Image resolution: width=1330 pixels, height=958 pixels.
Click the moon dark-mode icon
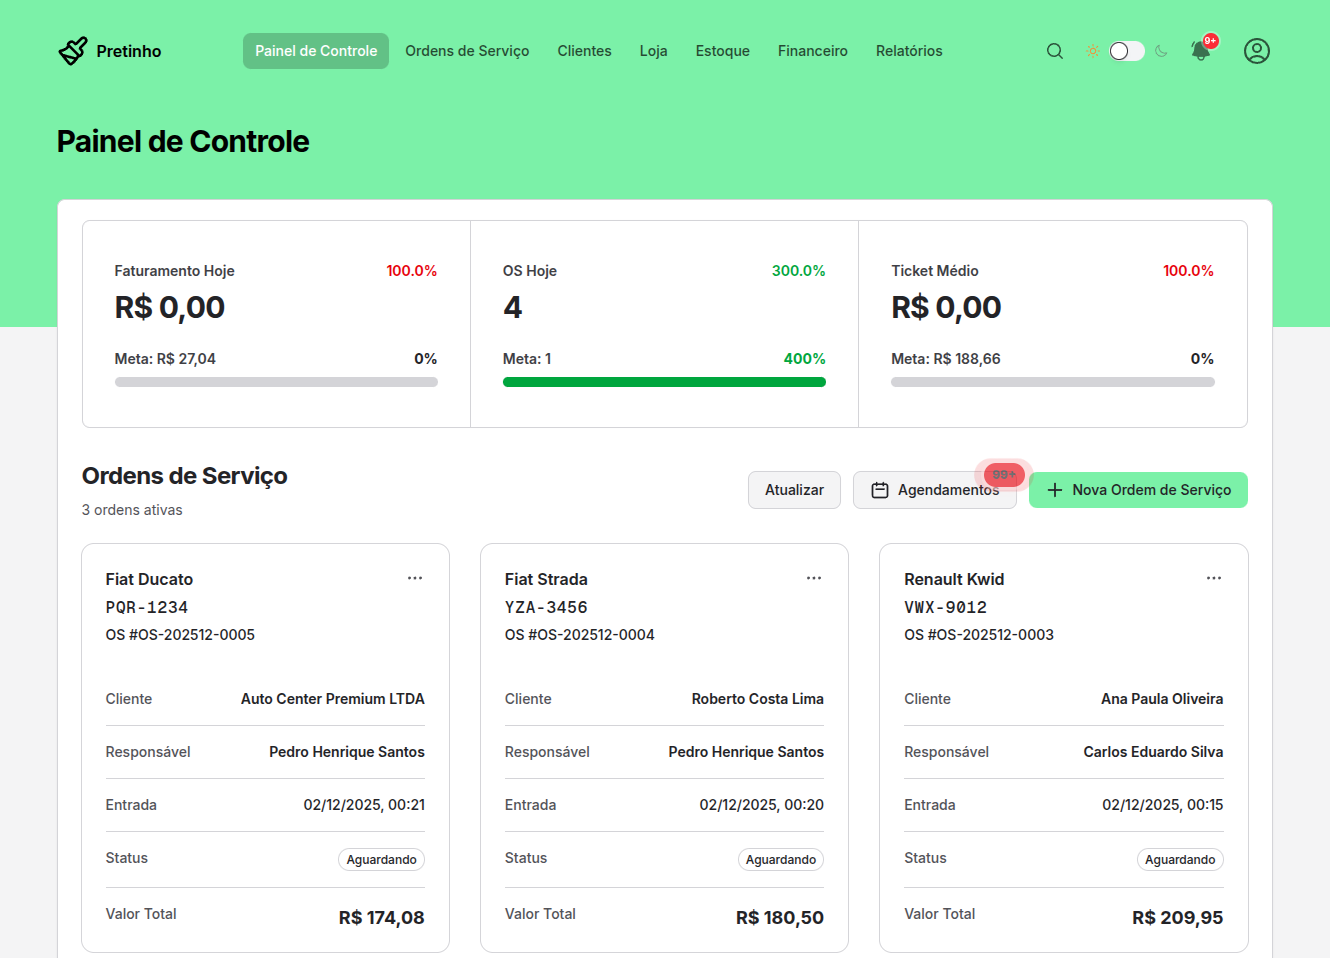[1161, 51]
